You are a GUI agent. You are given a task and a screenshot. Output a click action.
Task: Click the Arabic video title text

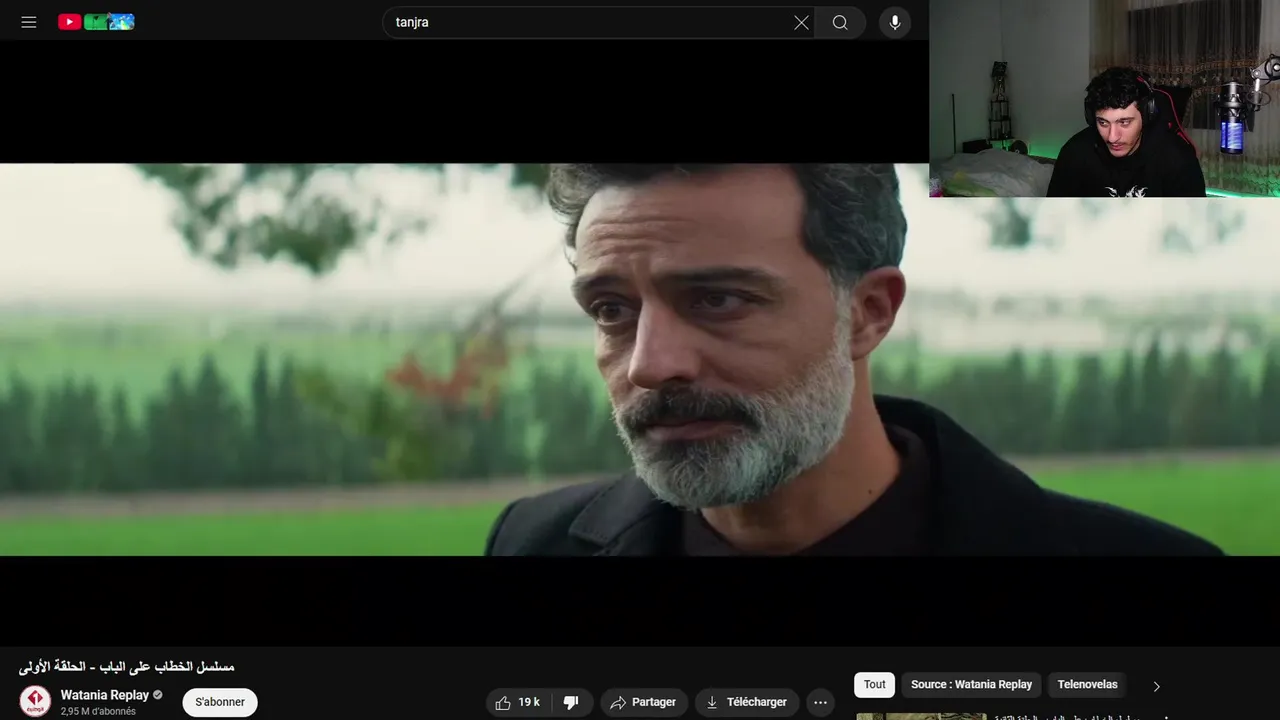[x=127, y=666]
